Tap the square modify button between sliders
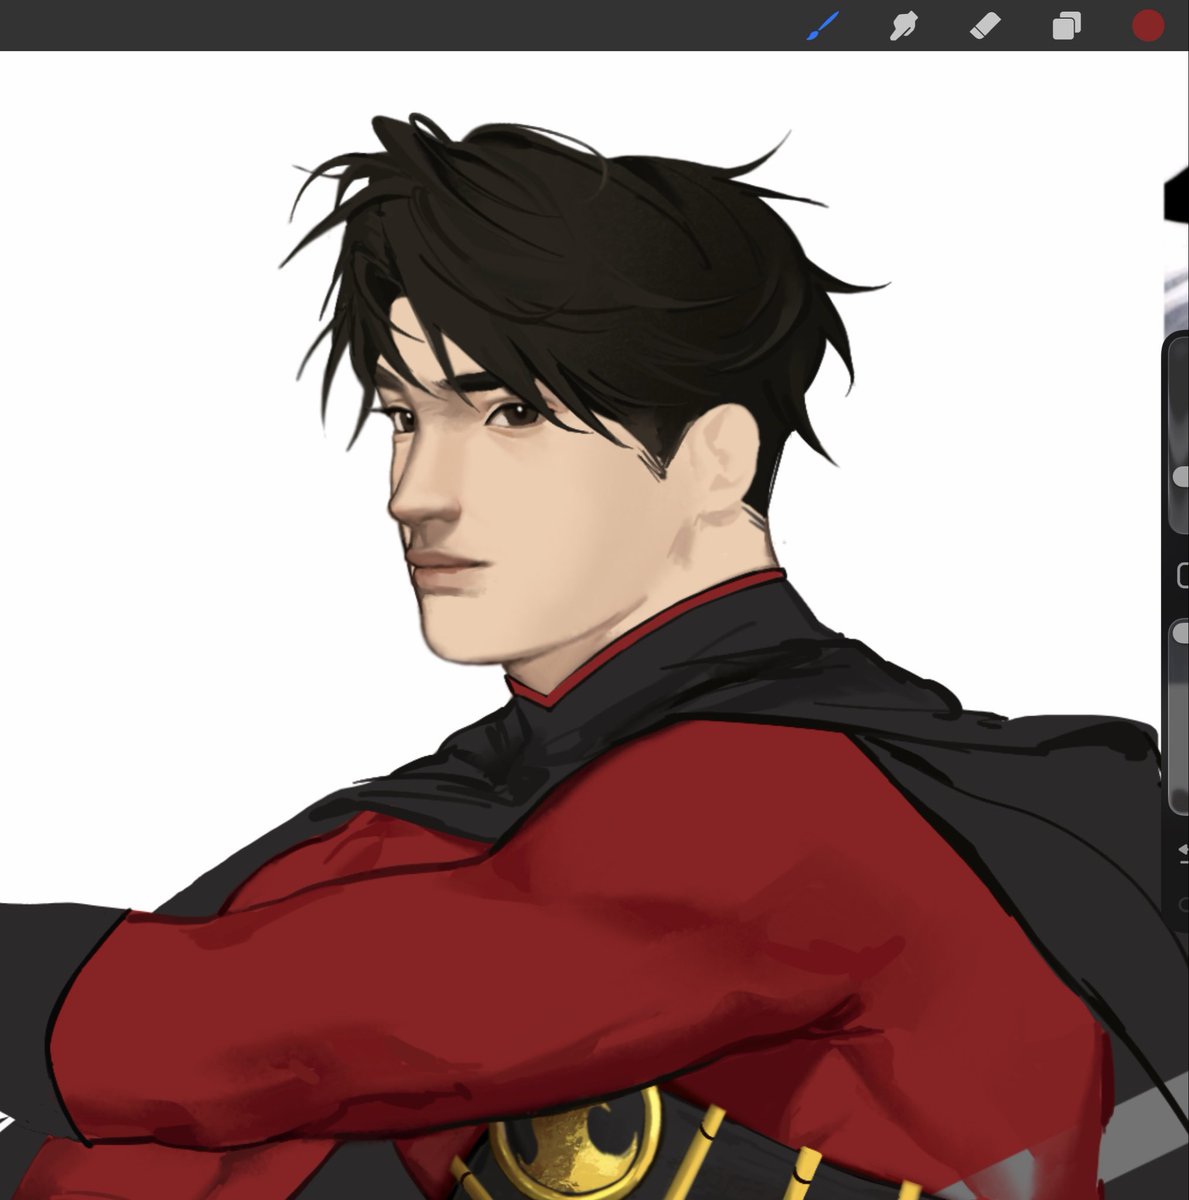Screen dimensions: 1189x1200 [x=1183, y=575]
